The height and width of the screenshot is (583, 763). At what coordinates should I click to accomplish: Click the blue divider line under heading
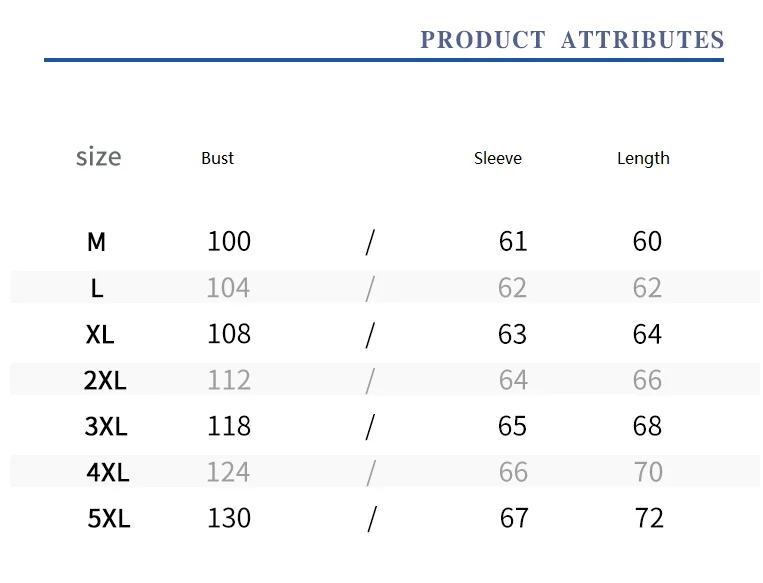384,60
